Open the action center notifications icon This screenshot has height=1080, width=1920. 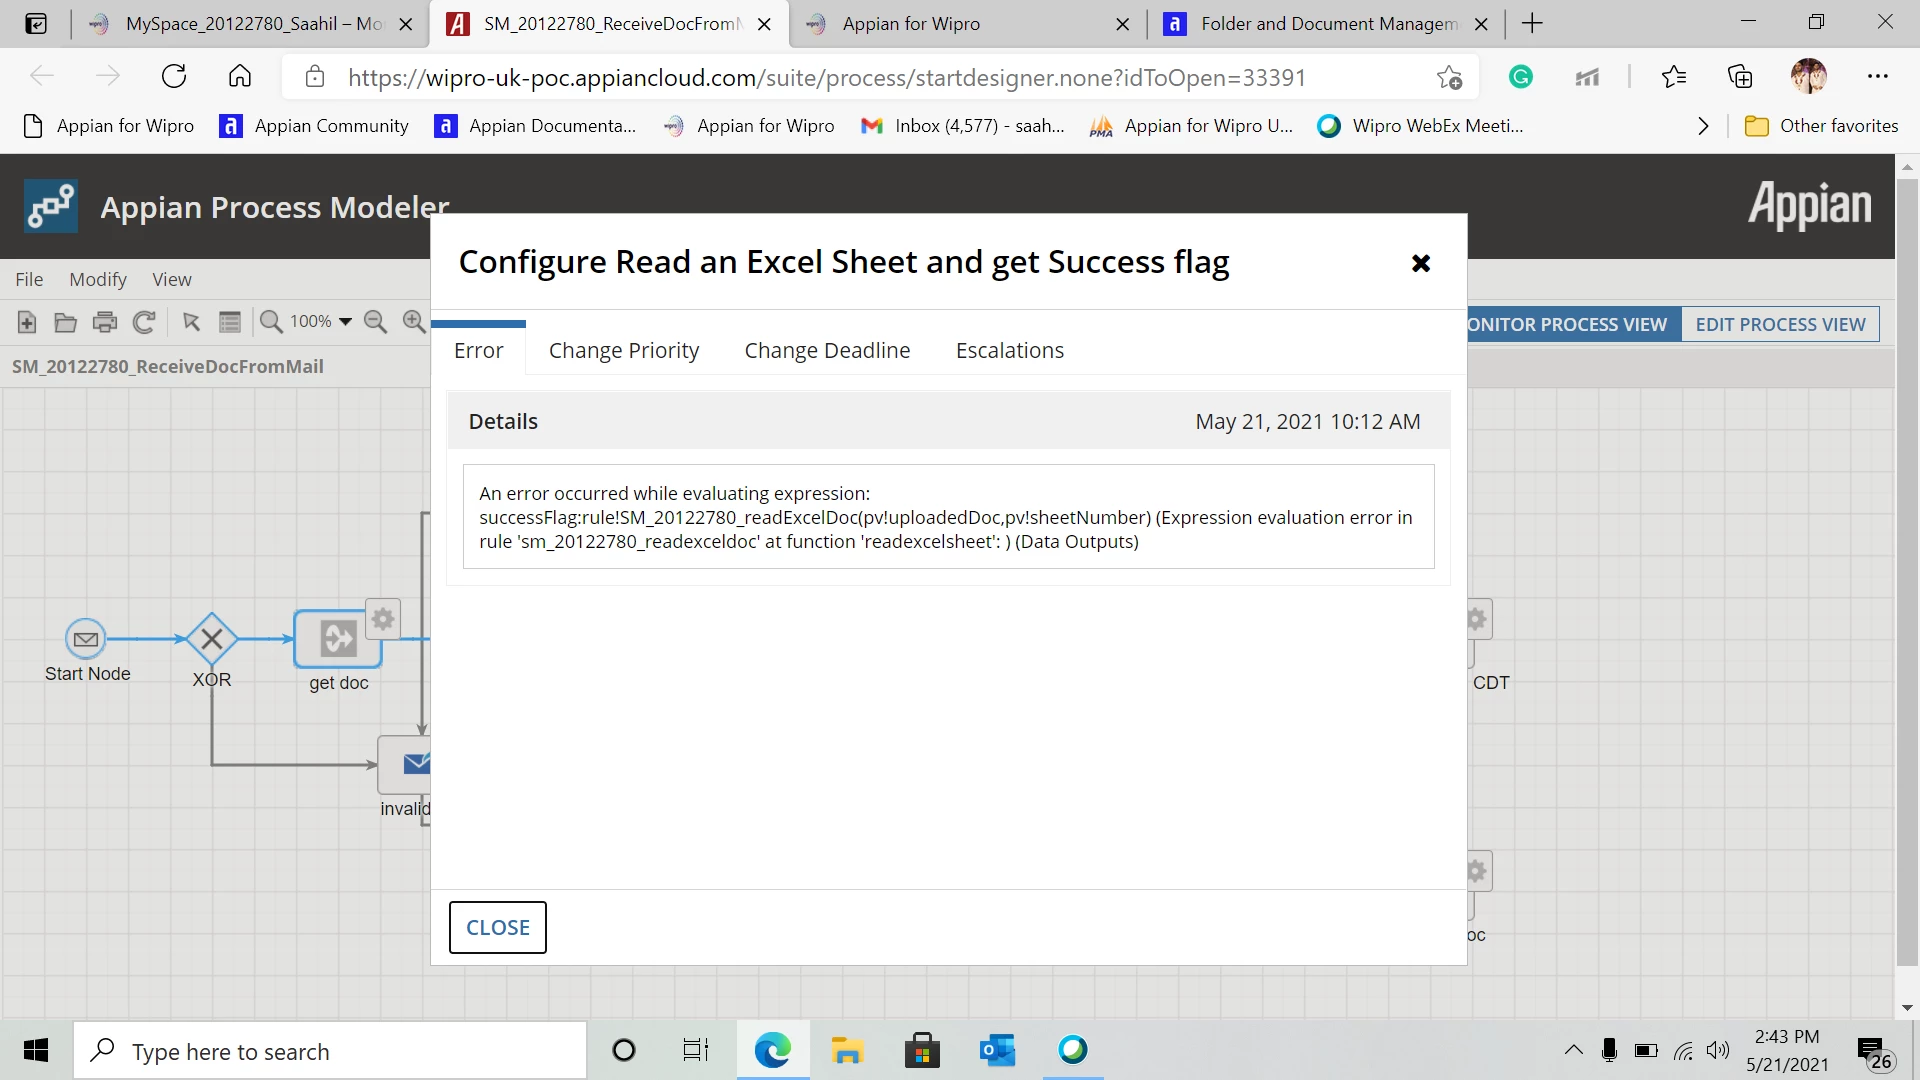[1875, 1052]
